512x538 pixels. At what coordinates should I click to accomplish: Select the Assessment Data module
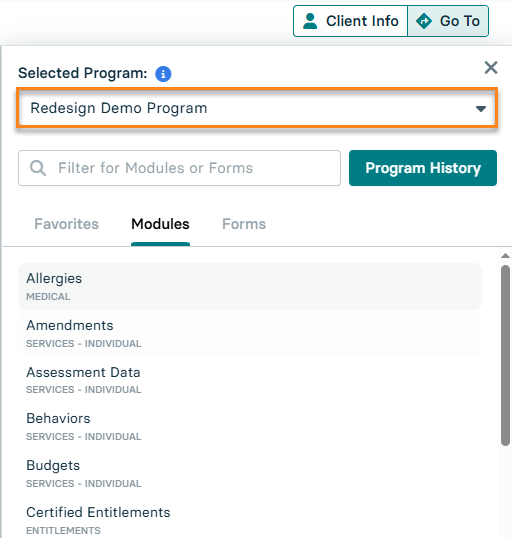[250, 380]
